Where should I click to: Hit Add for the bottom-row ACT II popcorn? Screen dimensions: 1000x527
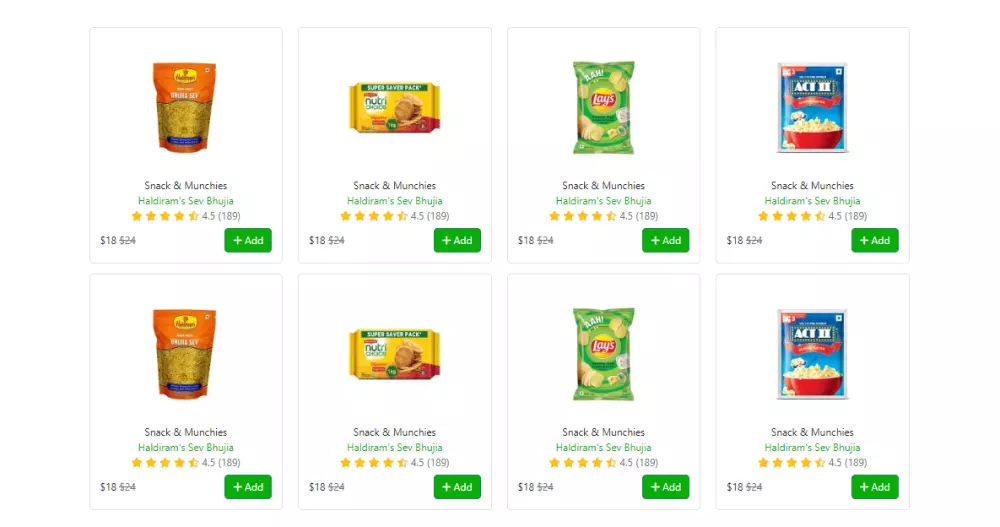click(875, 487)
